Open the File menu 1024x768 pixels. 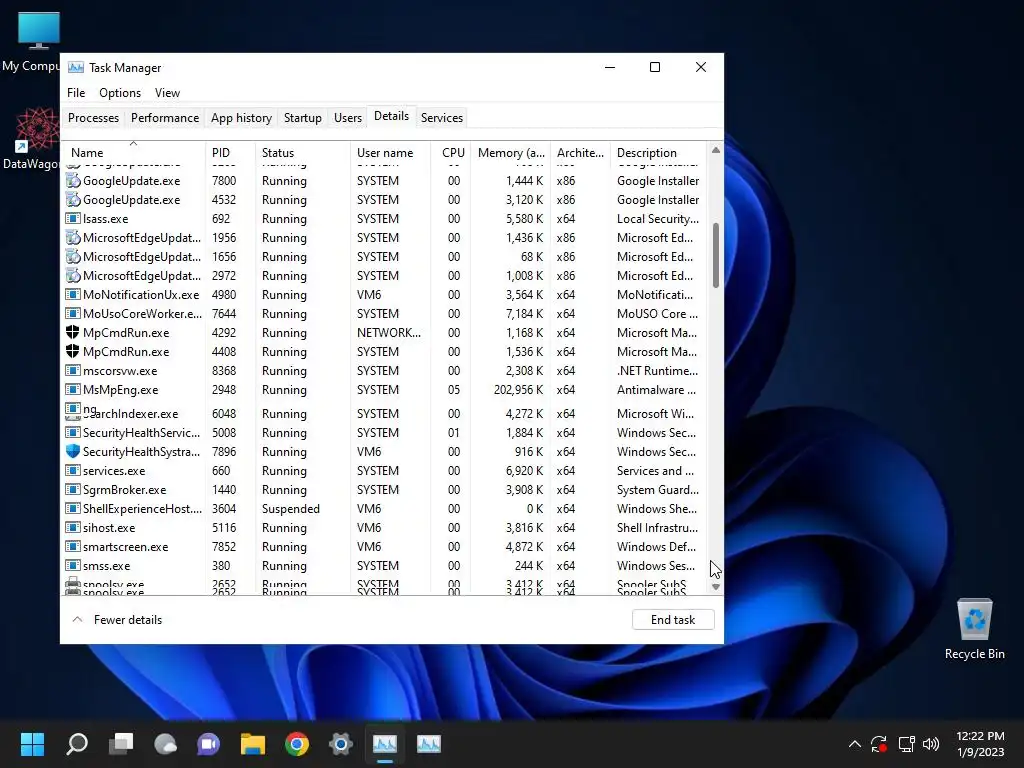point(76,93)
